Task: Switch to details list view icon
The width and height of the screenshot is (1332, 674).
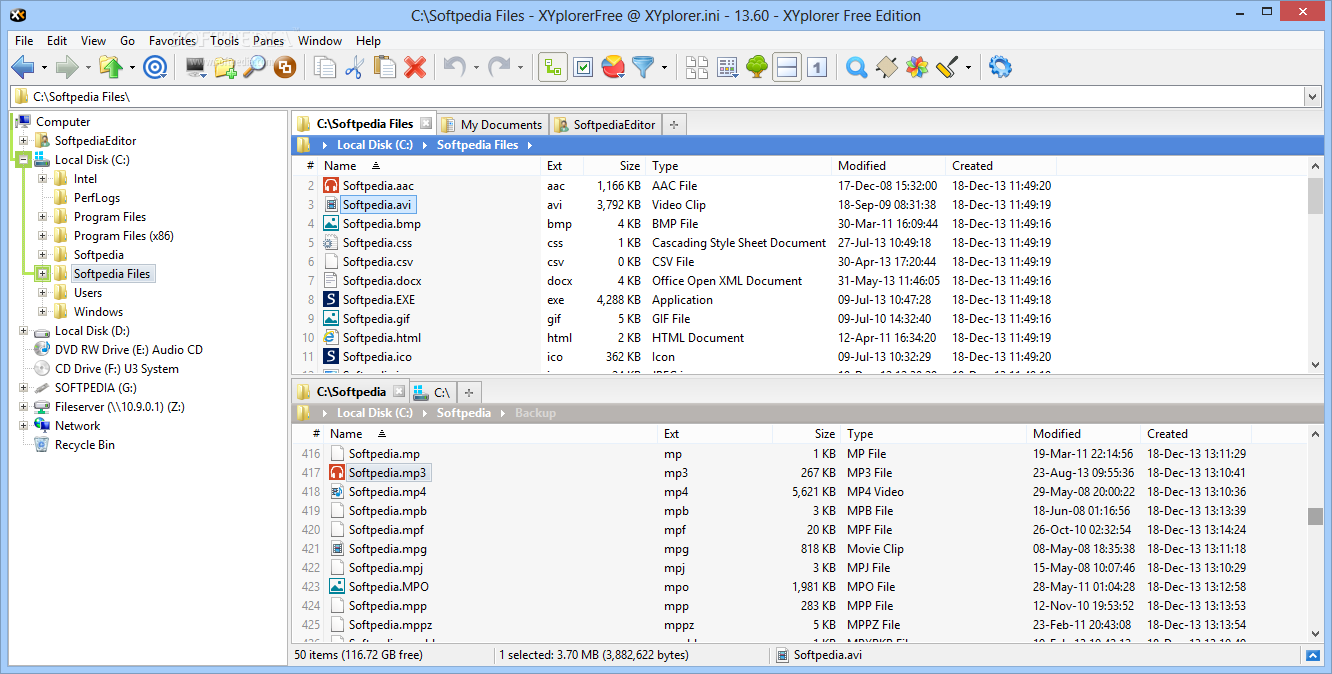Action: tap(727, 67)
